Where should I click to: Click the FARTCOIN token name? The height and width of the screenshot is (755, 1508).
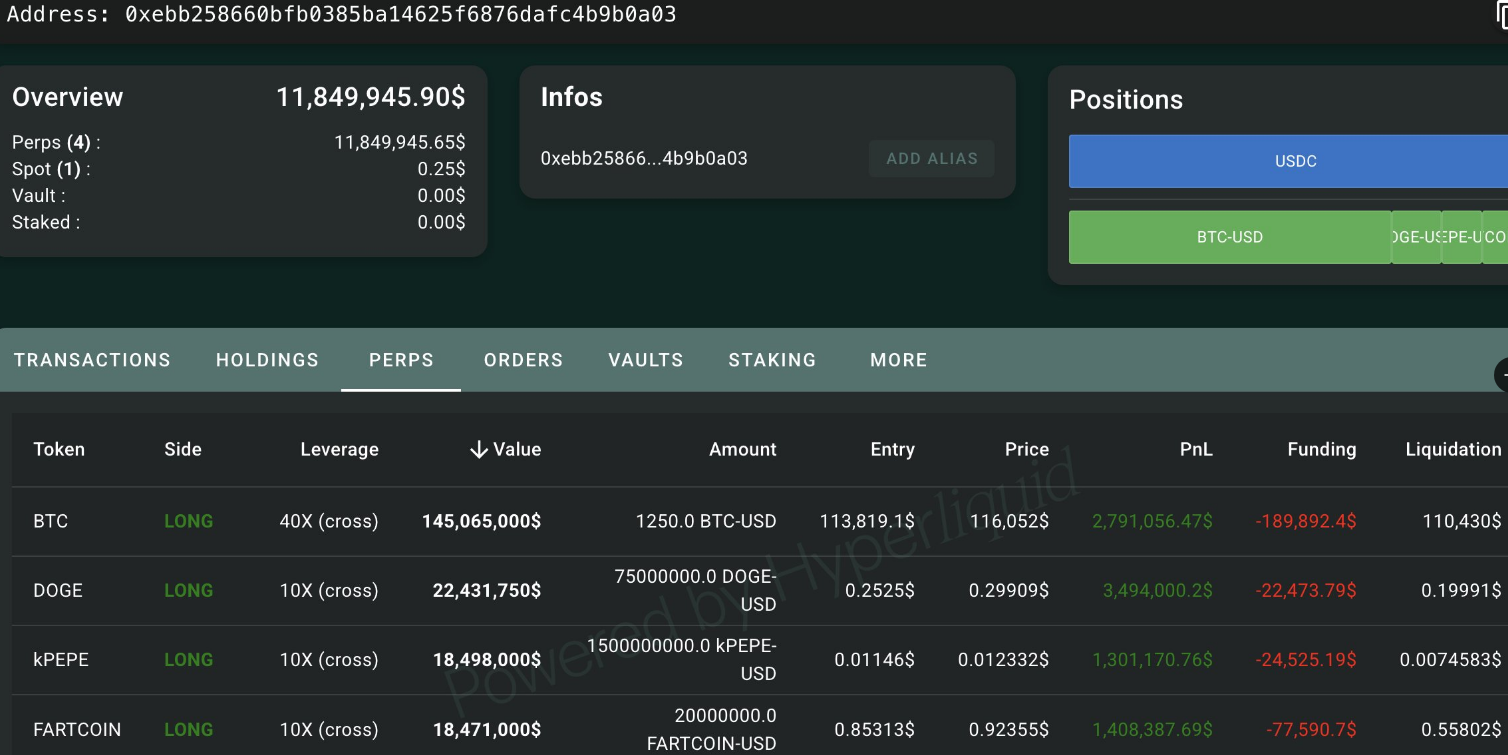click(x=77, y=729)
